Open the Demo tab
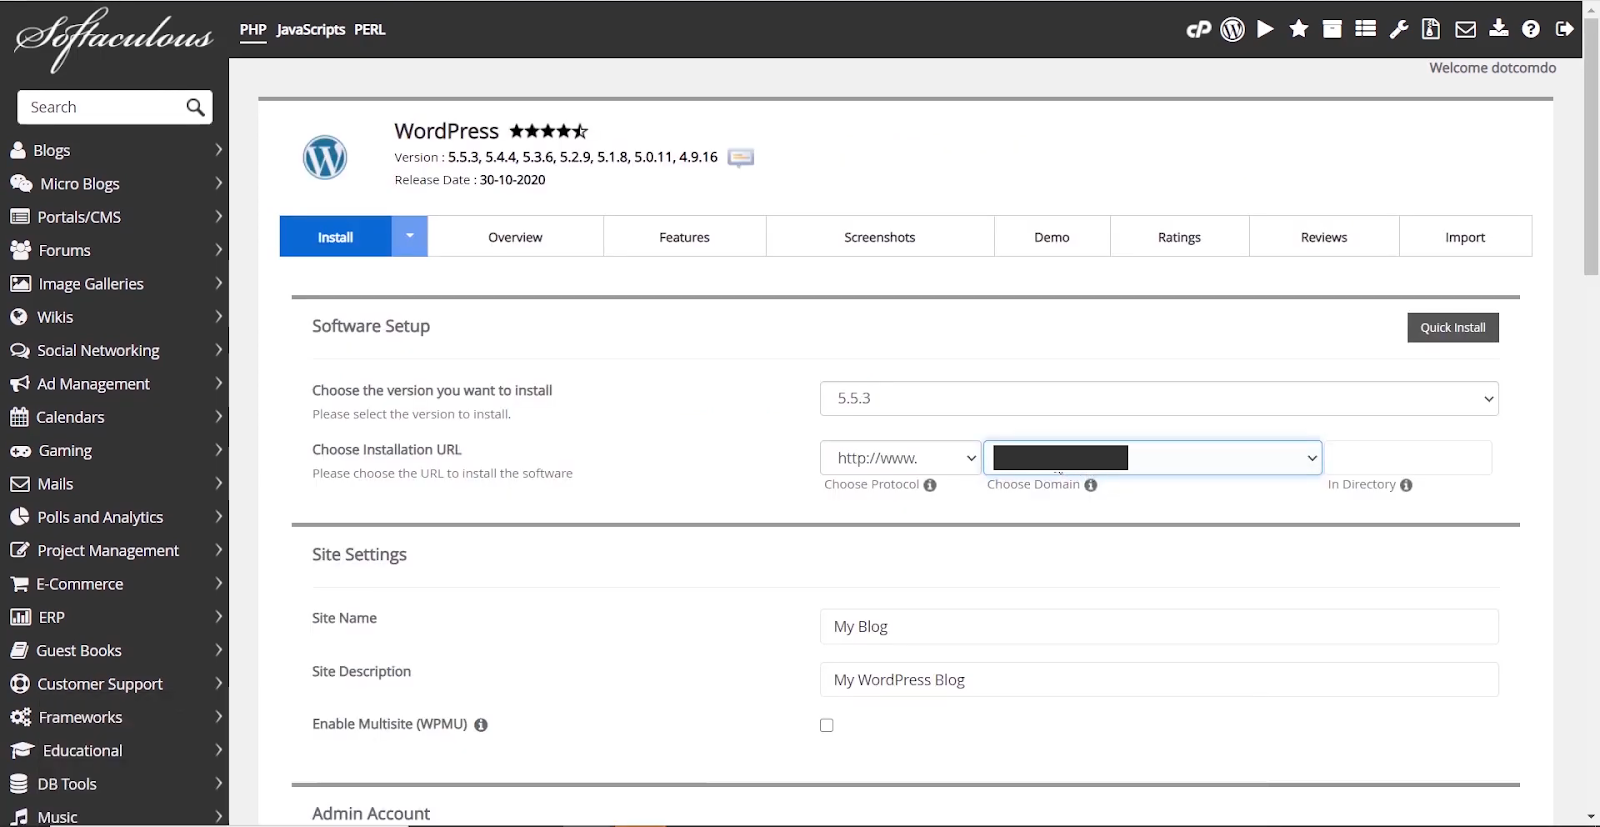This screenshot has width=1600, height=827. click(x=1052, y=237)
